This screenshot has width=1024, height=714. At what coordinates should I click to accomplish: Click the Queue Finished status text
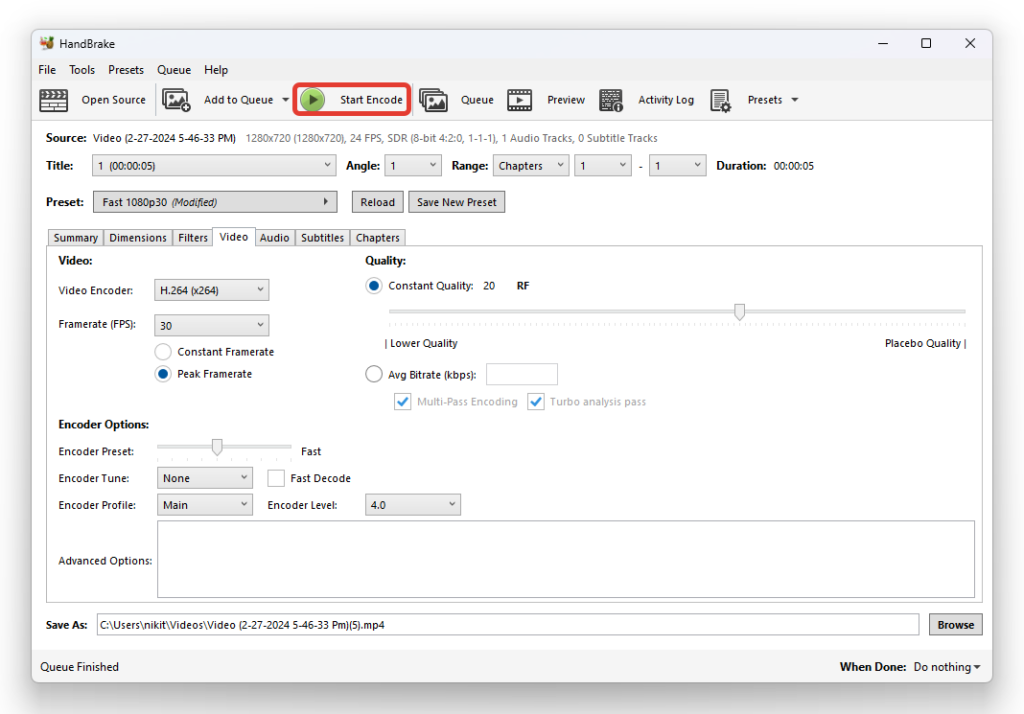[80, 667]
